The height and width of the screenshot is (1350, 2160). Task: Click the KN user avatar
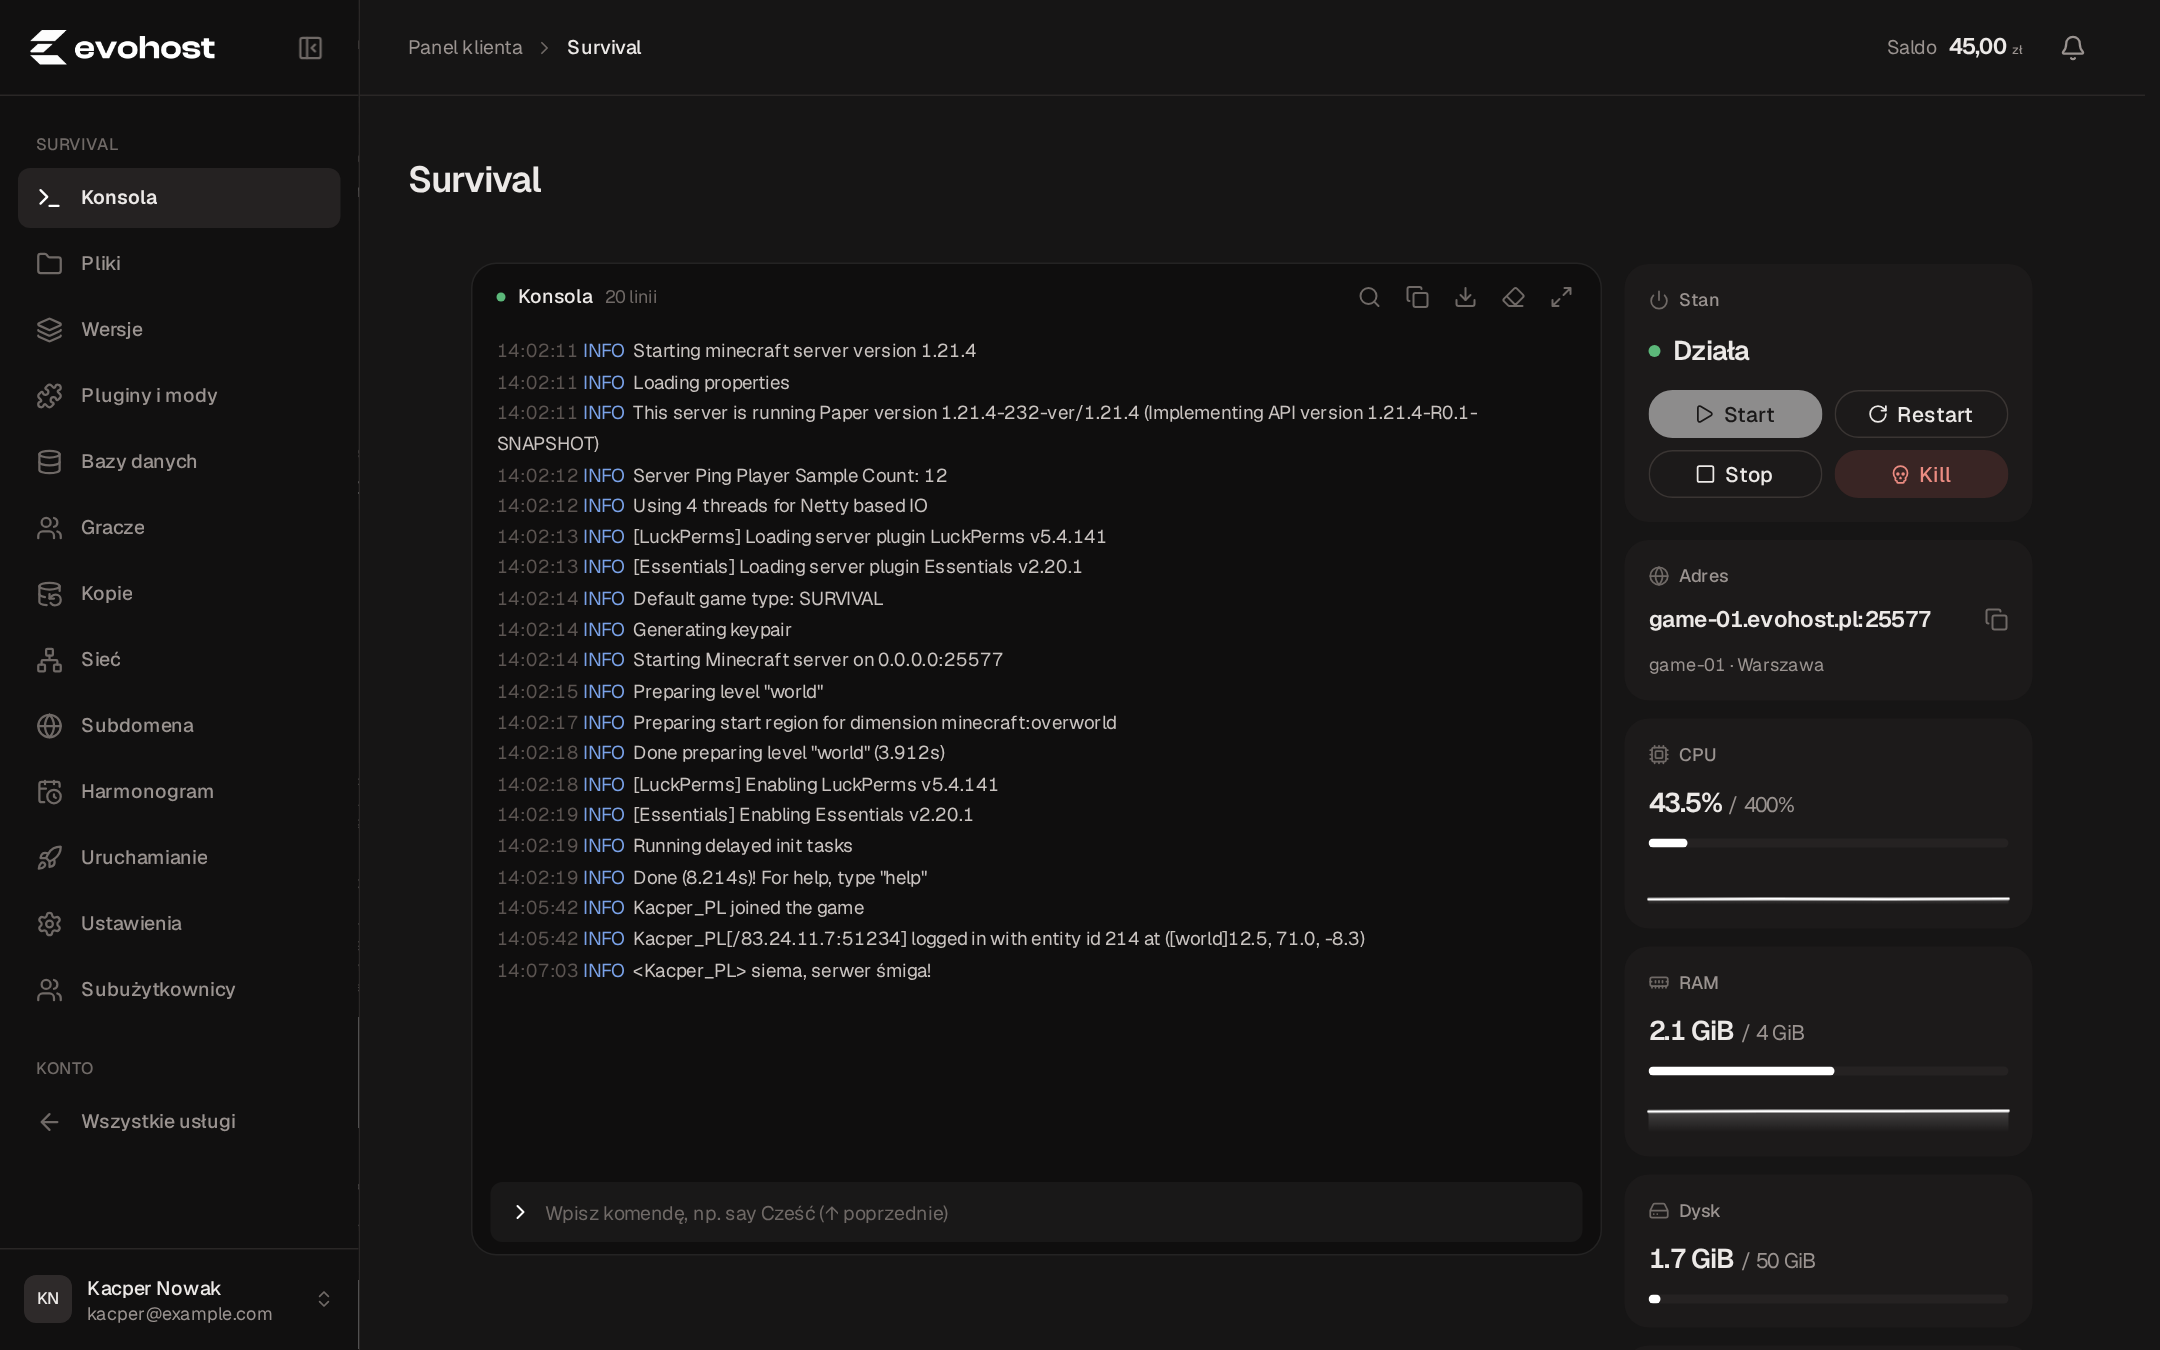48,1299
